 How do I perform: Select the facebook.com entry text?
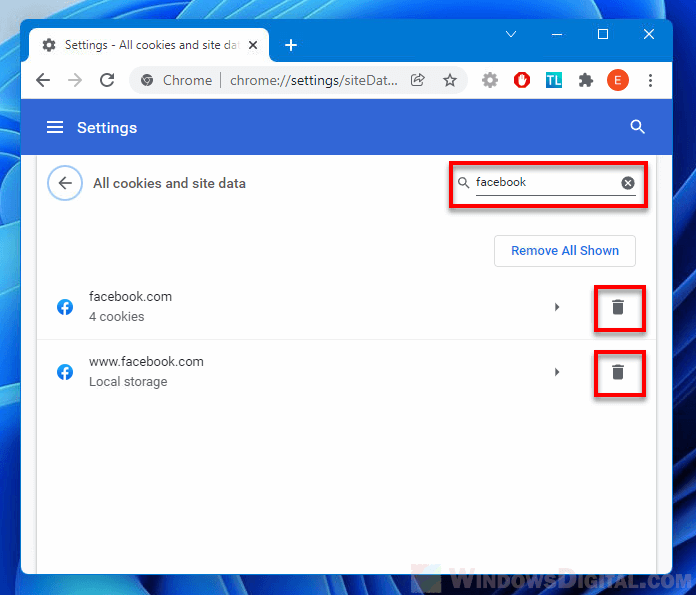coord(130,297)
